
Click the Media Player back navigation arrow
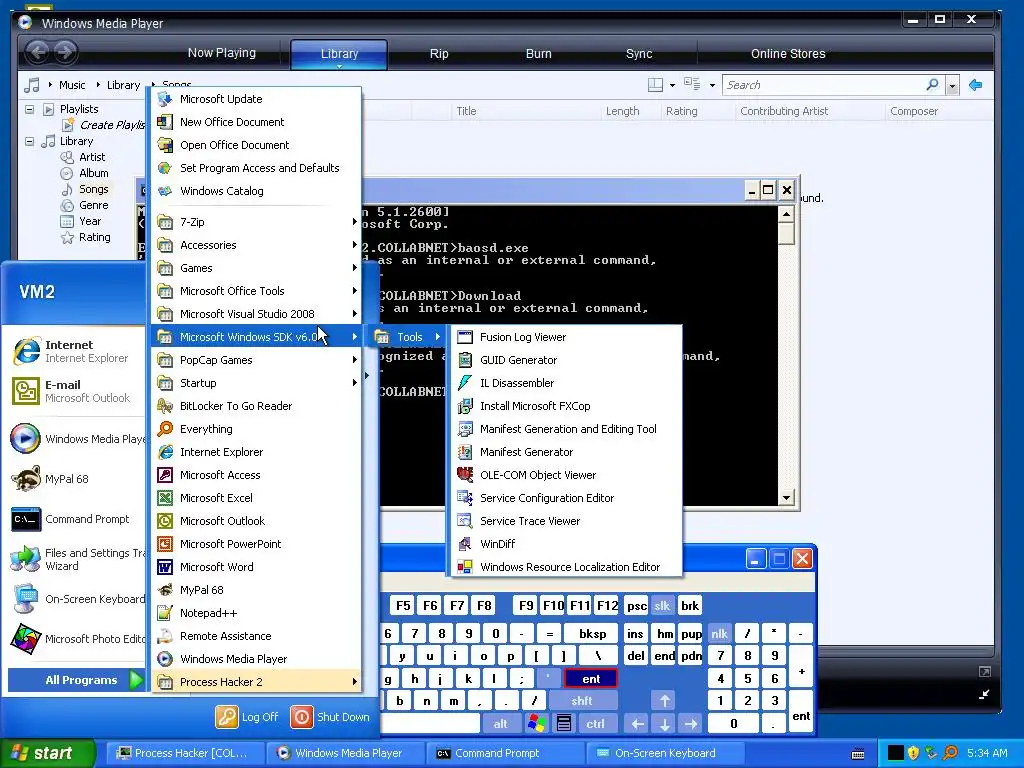coord(38,52)
